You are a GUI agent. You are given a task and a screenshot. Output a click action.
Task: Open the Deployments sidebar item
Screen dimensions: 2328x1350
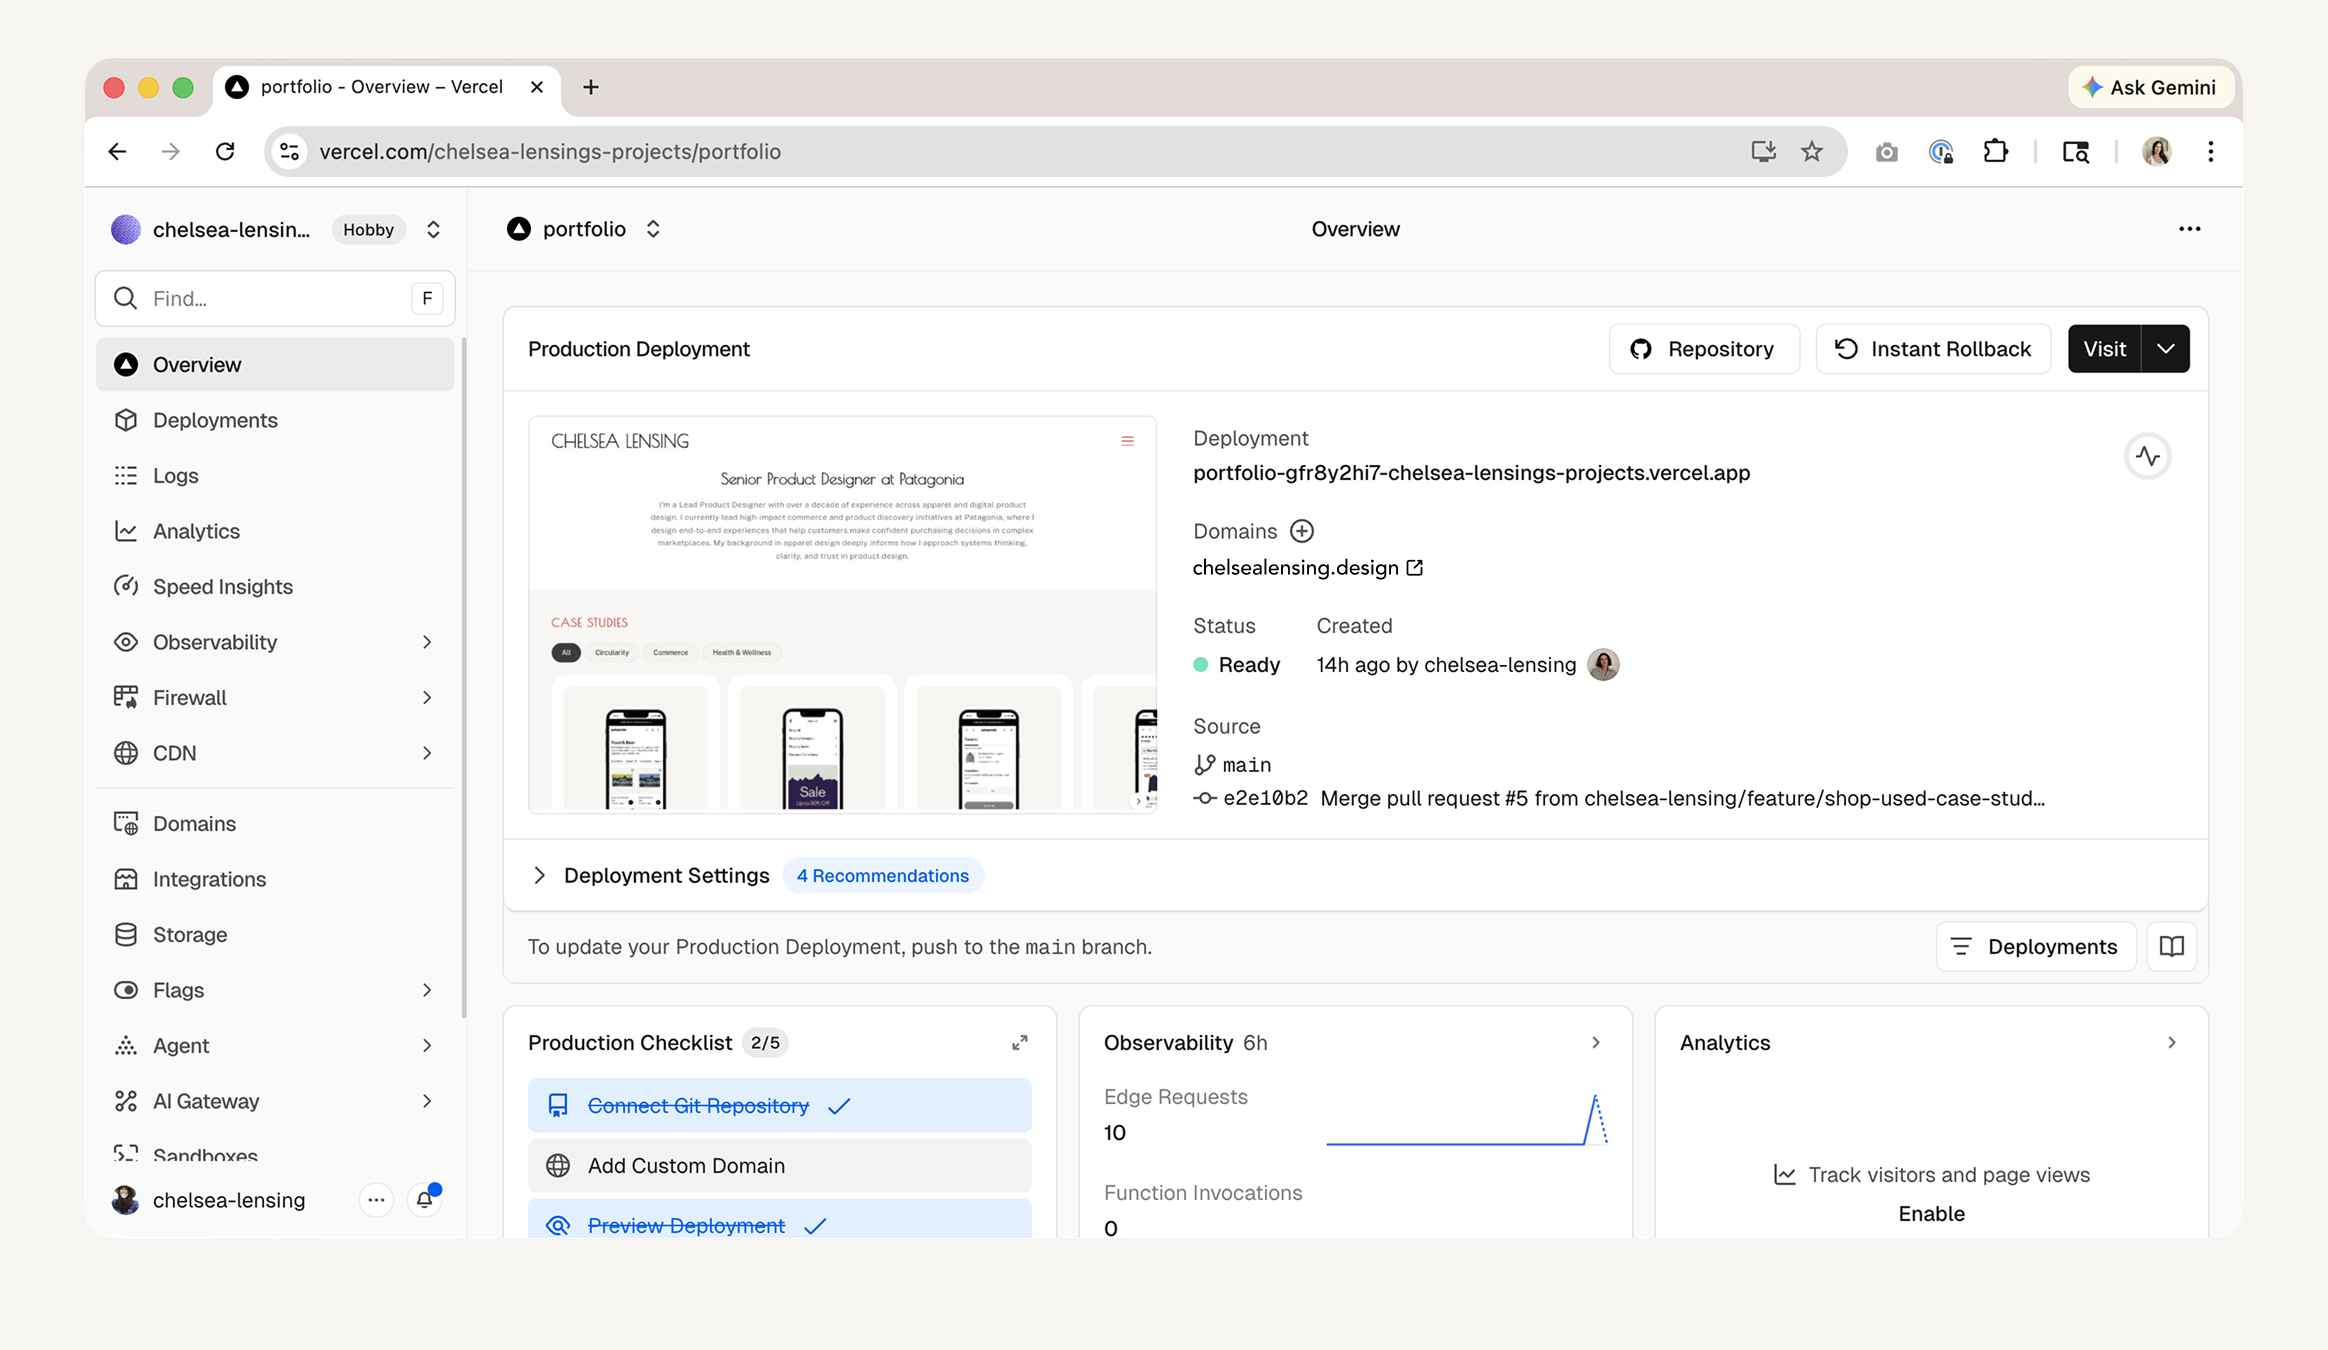[215, 420]
